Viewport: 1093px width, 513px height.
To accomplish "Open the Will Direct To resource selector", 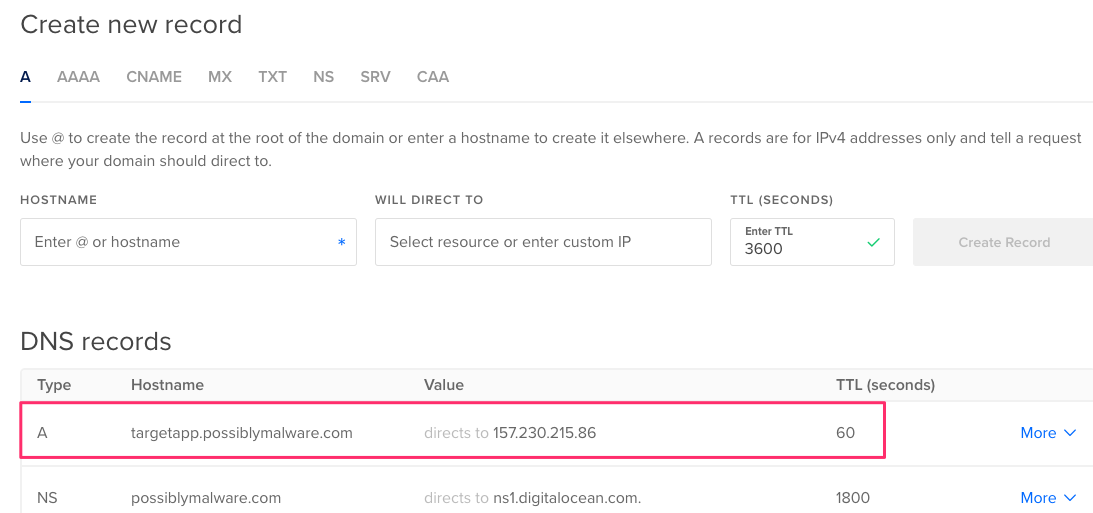I will pyautogui.click(x=543, y=242).
